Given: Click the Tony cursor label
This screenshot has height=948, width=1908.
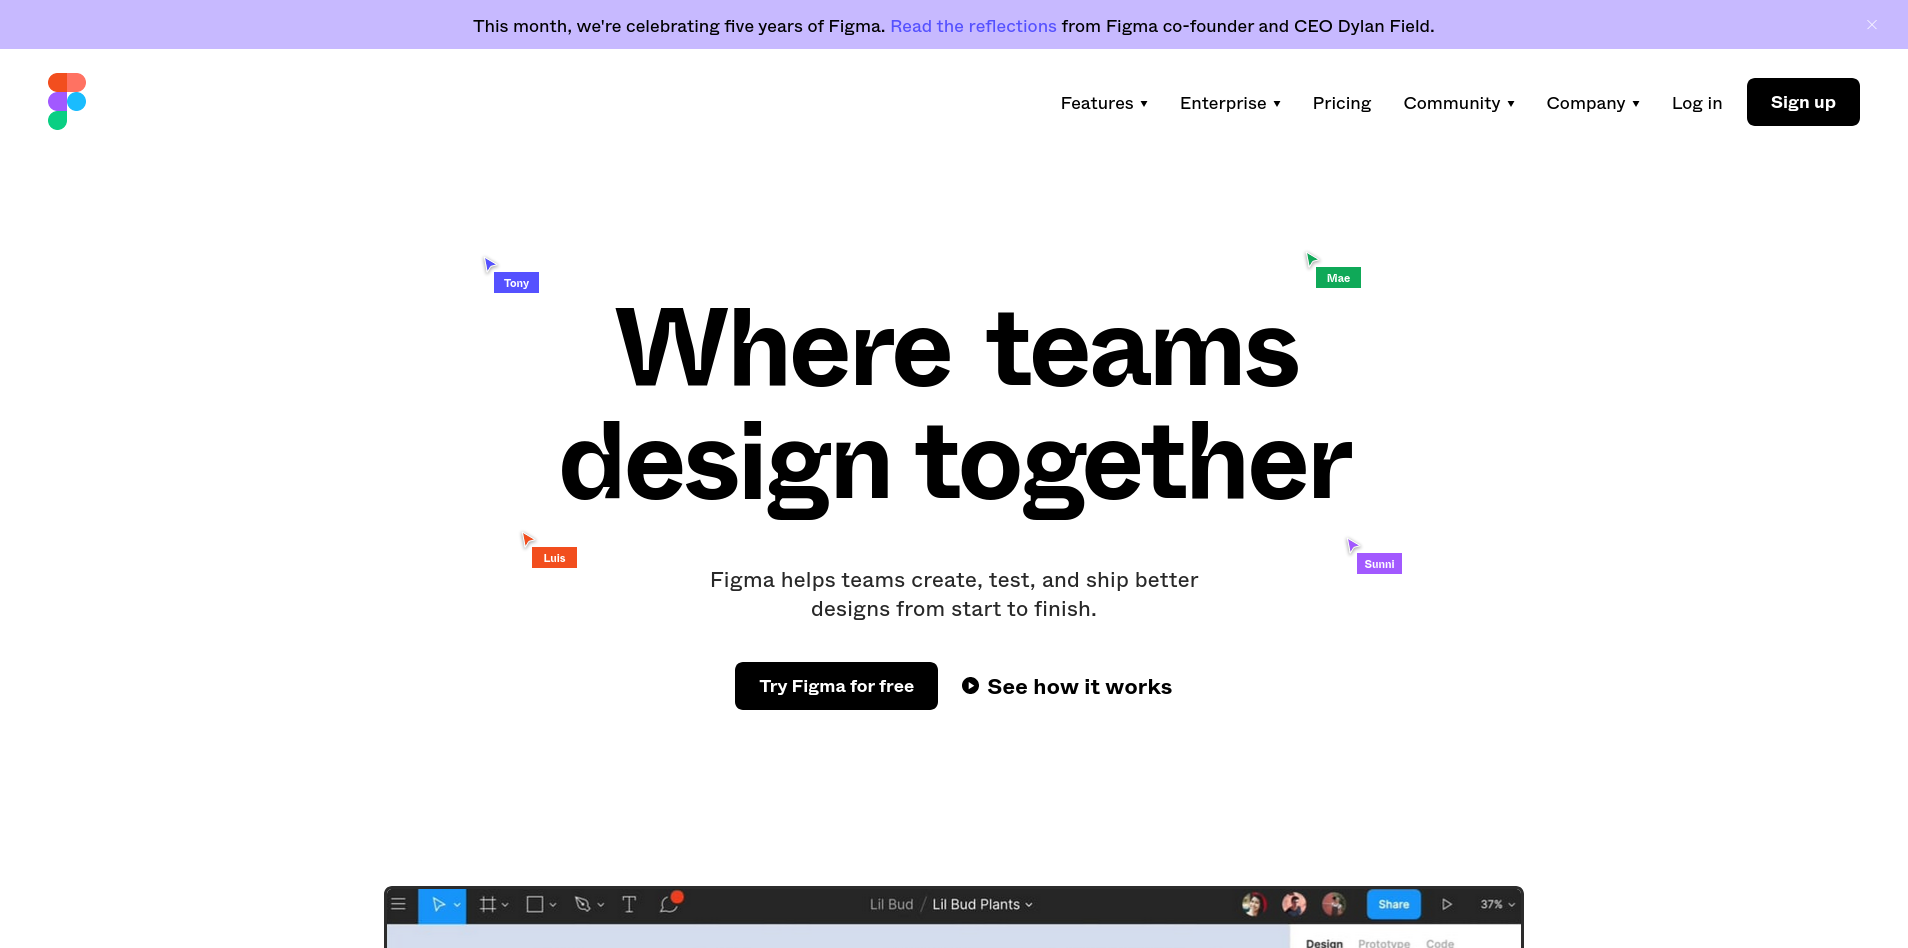Looking at the screenshot, I should 516,283.
